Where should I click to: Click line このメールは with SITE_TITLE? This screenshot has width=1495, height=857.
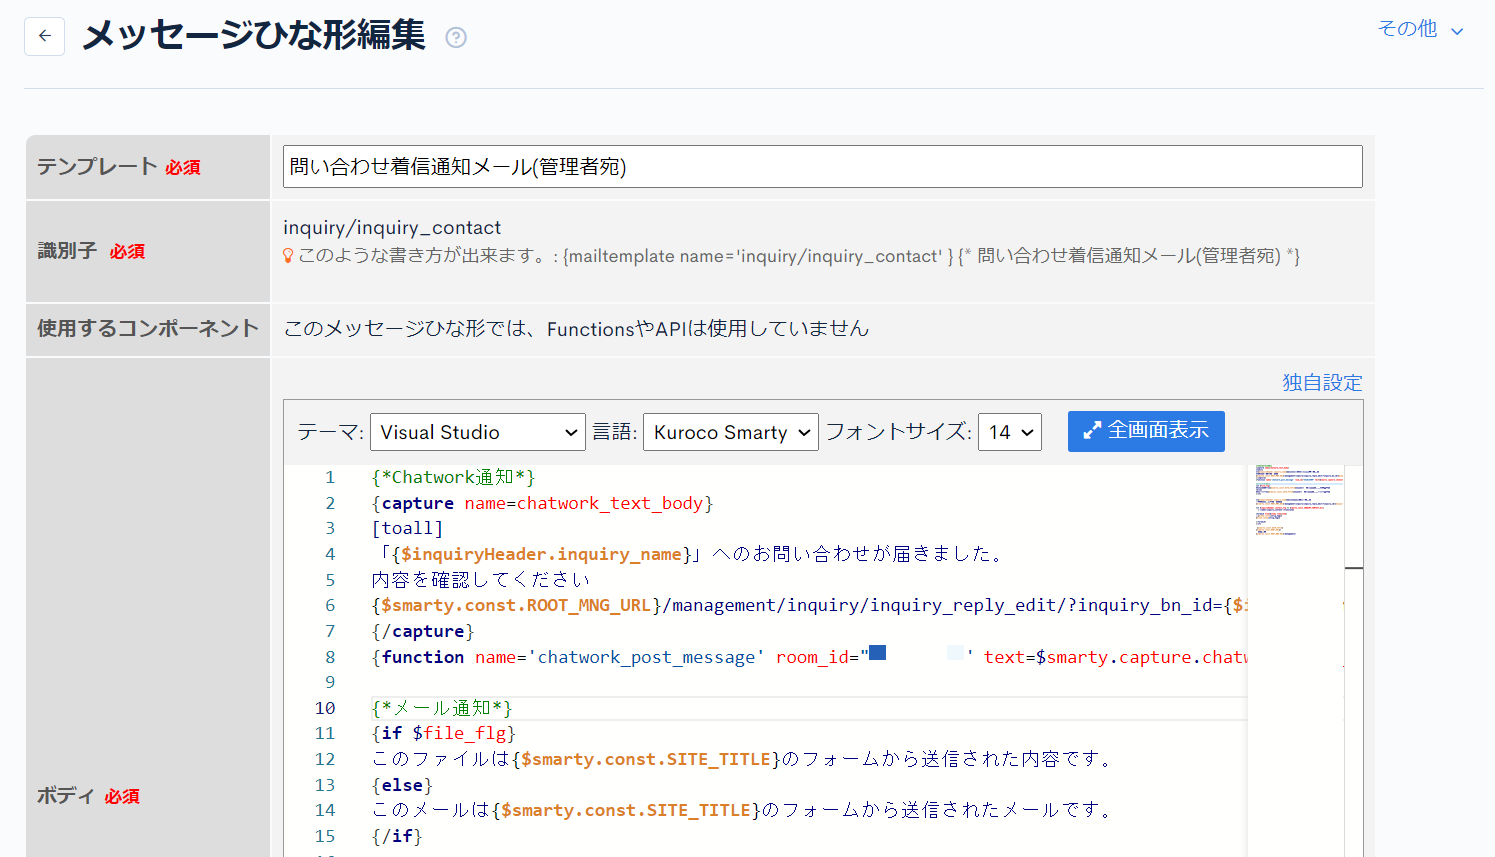coord(743,810)
